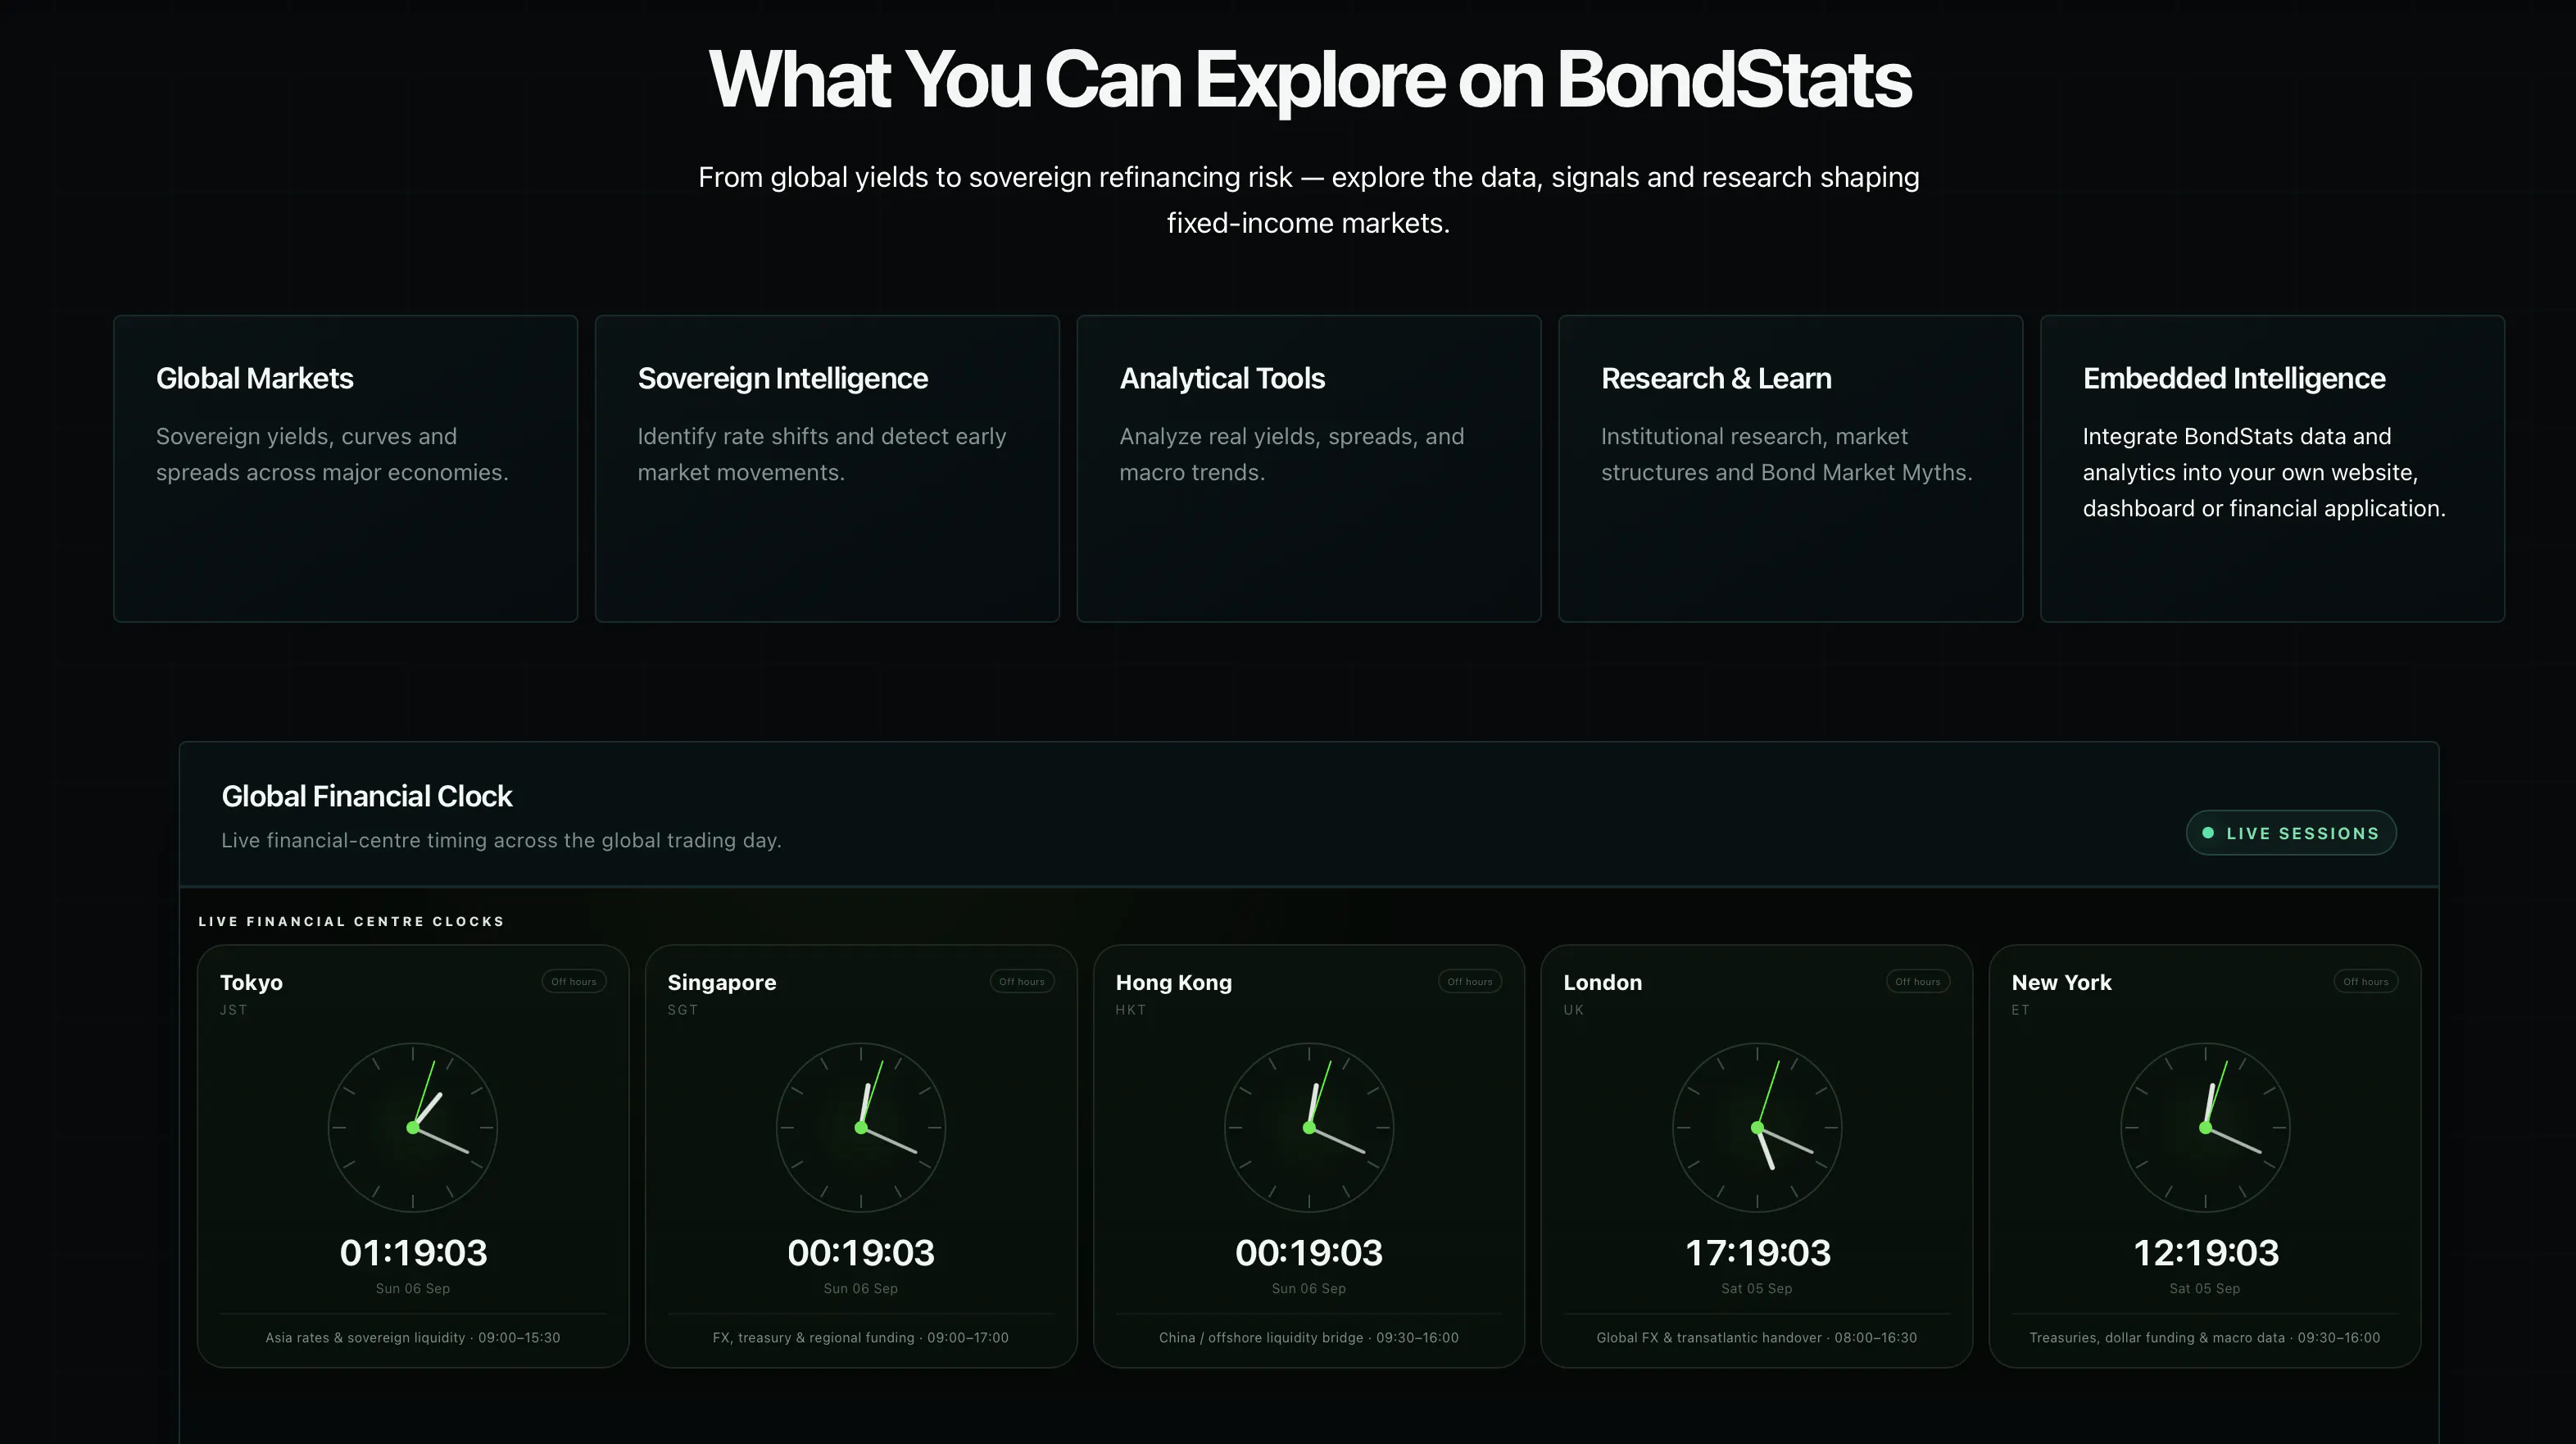Click "Live Financial Centre Clocks" label
Image resolution: width=2576 pixels, height=1444 pixels.
tap(352, 921)
